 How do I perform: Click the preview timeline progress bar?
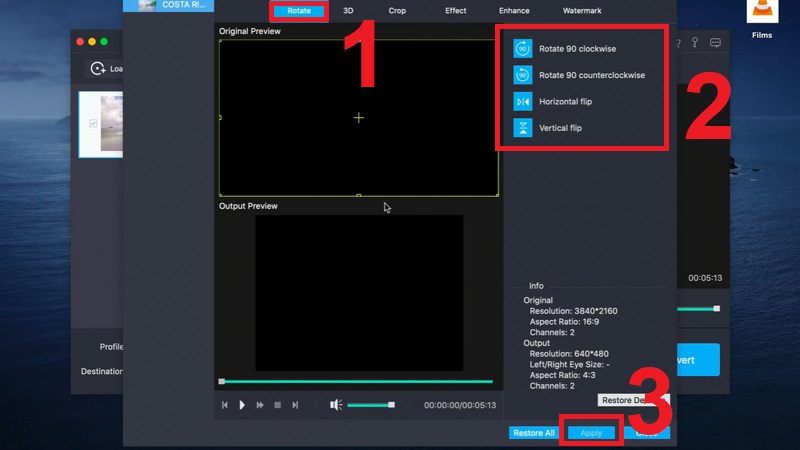click(356, 382)
